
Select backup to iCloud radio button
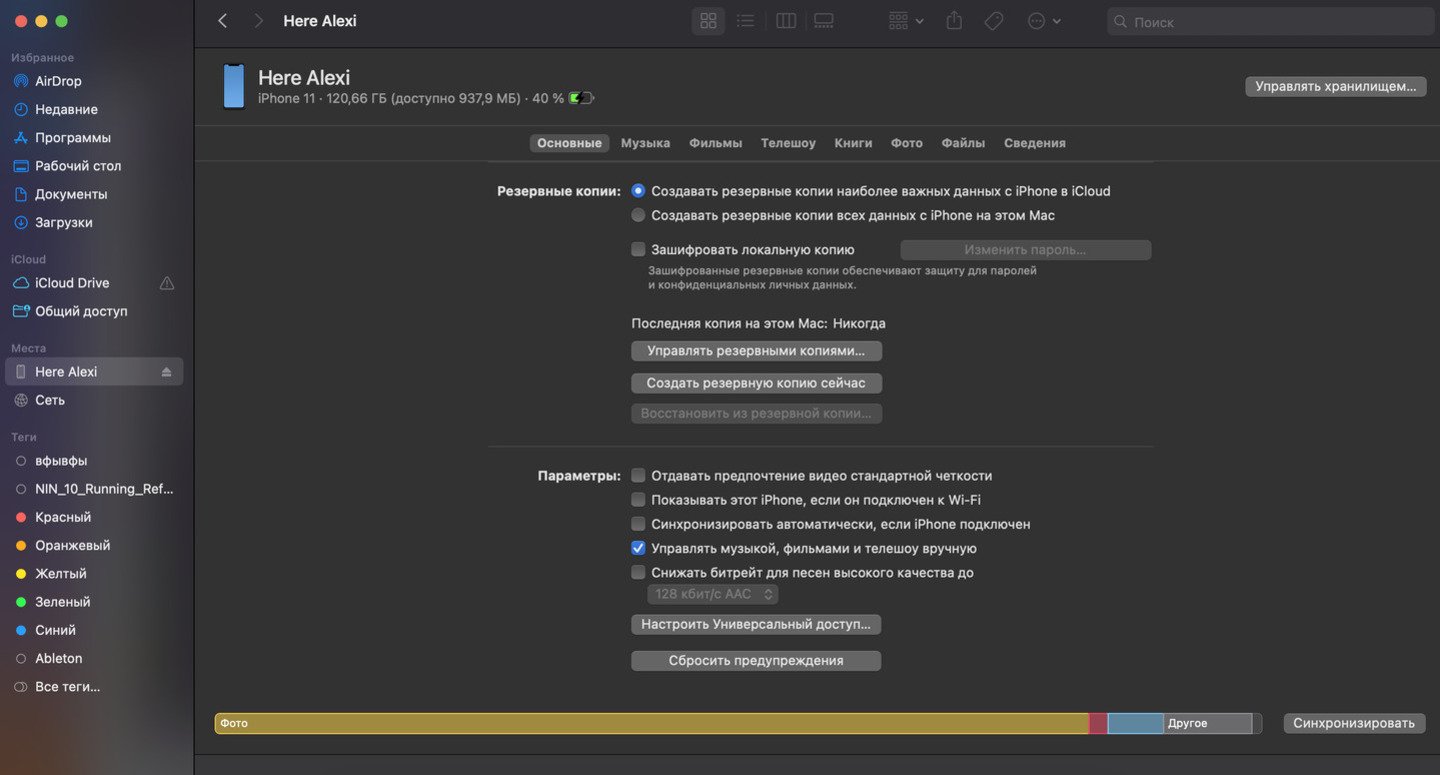(638, 191)
